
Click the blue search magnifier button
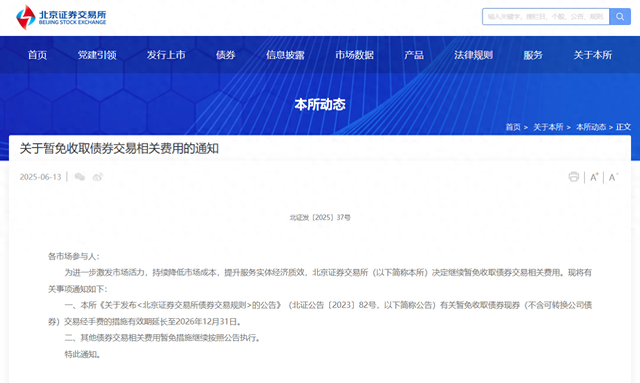point(620,17)
